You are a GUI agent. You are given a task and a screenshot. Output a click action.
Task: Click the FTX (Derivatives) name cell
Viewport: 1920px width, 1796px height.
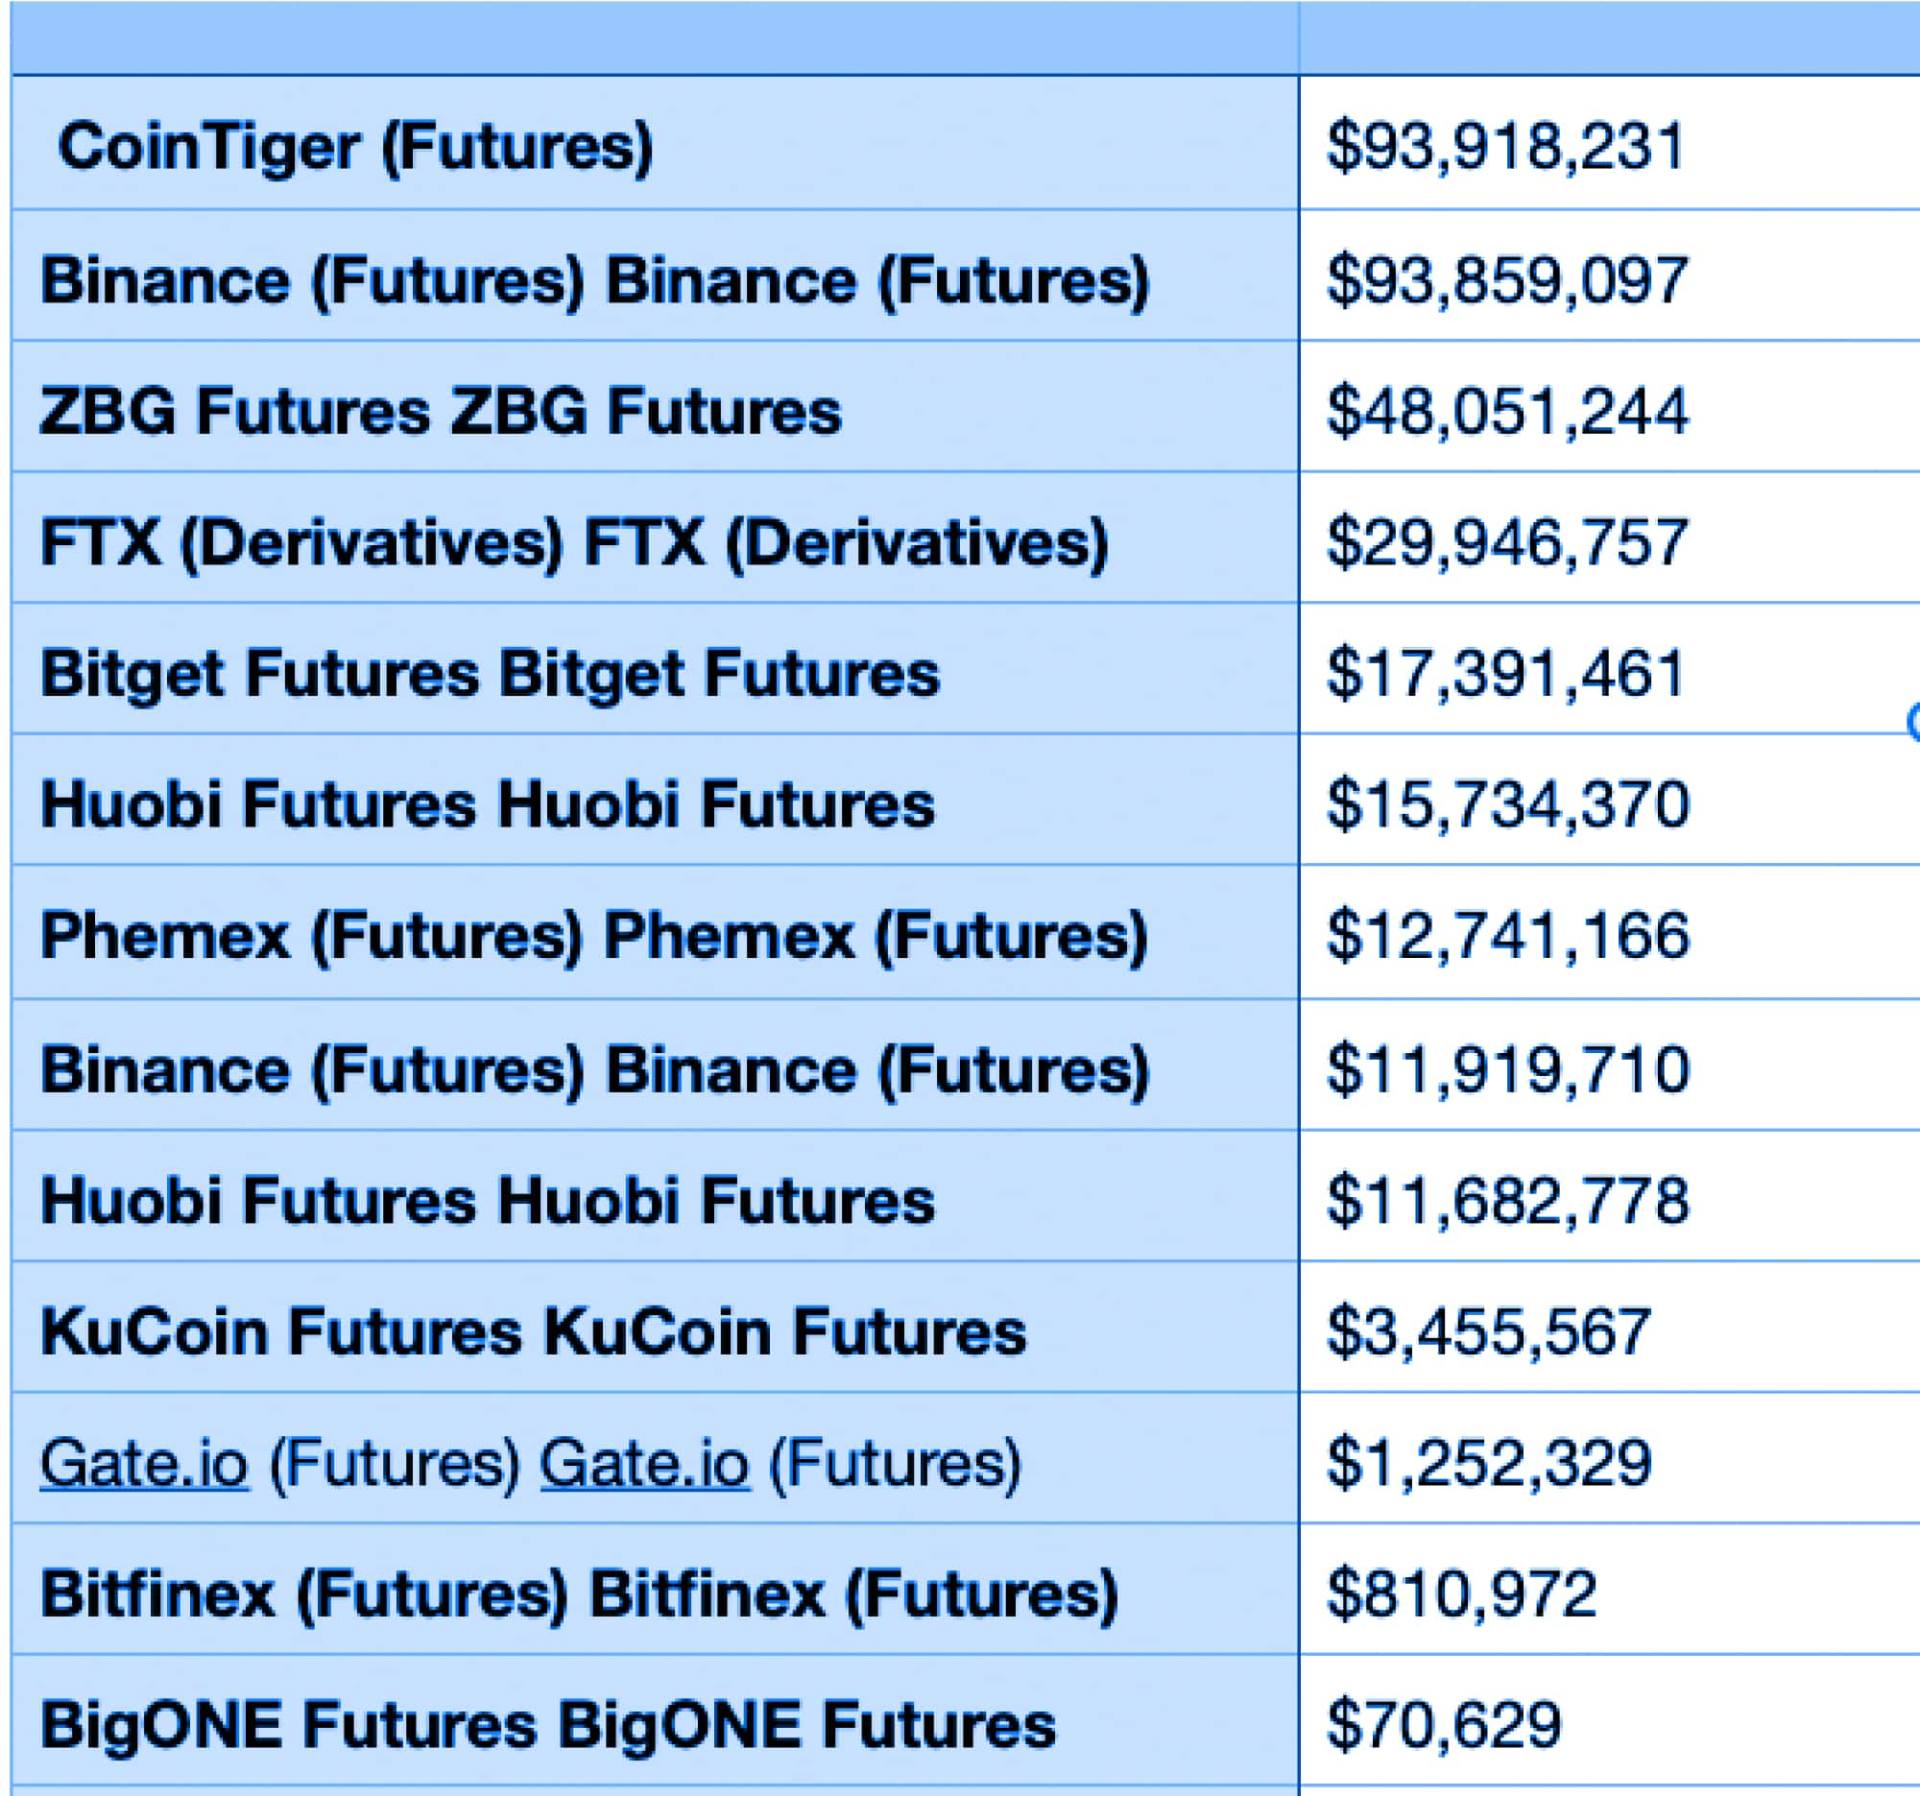[574, 543]
